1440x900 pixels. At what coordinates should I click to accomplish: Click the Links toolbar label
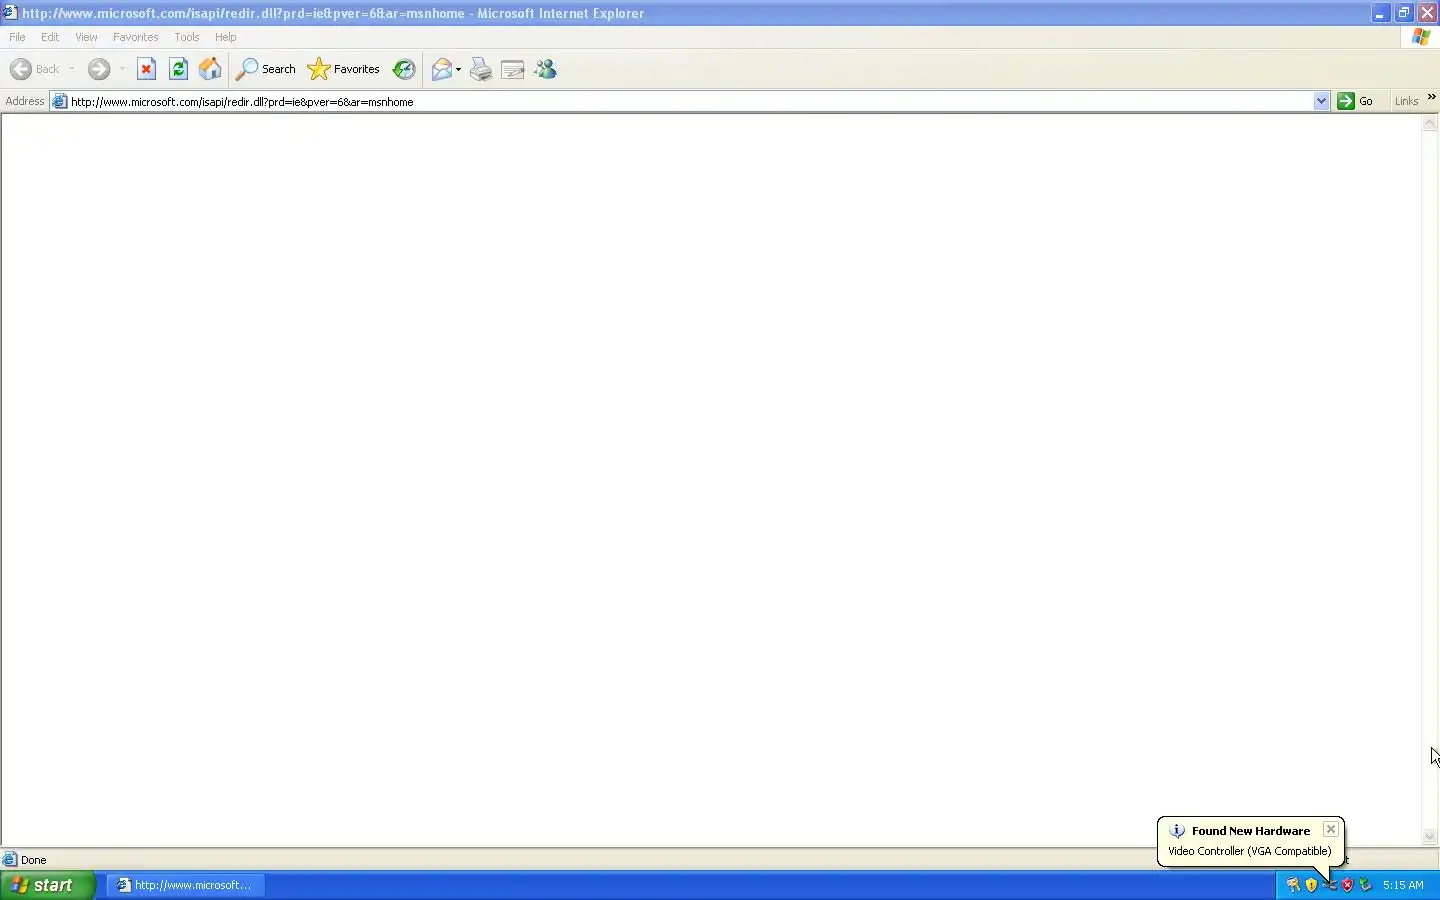(x=1407, y=101)
